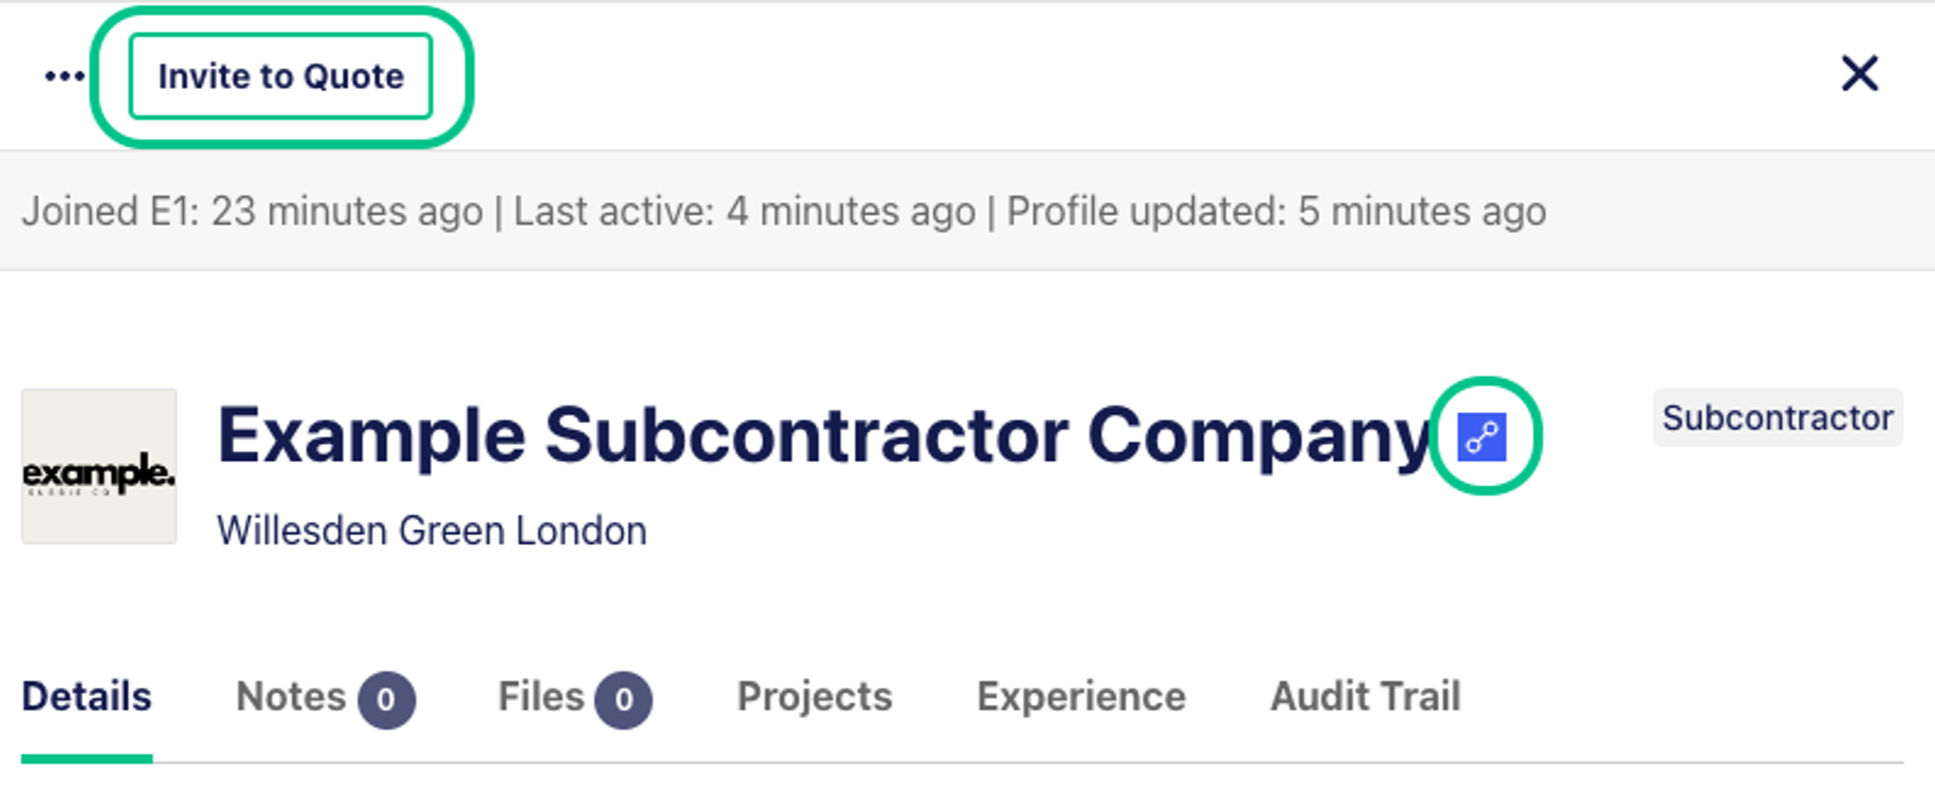Switch to the Projects tab
This screenshot has height=785, width=1935.
815,696
